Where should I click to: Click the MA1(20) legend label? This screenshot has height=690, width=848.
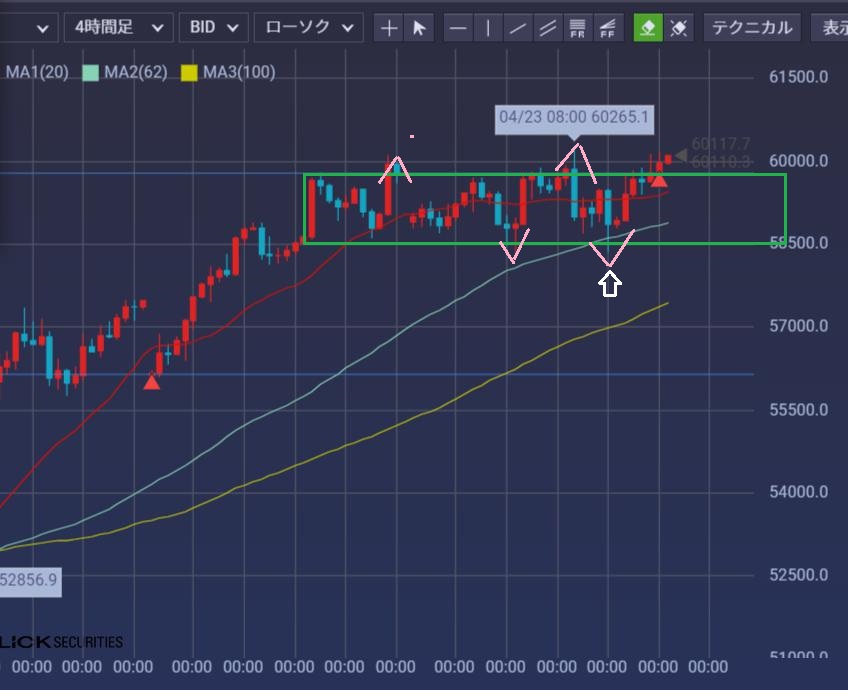pos(37,72)
